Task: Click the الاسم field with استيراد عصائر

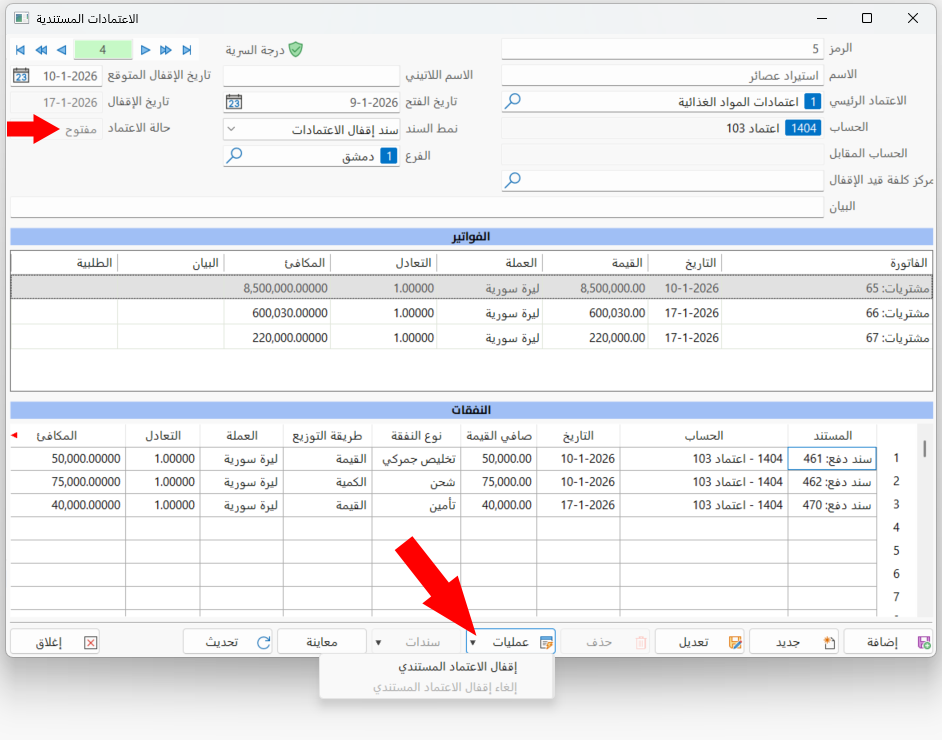Action: pyautogui.click(x=662, y=76)
